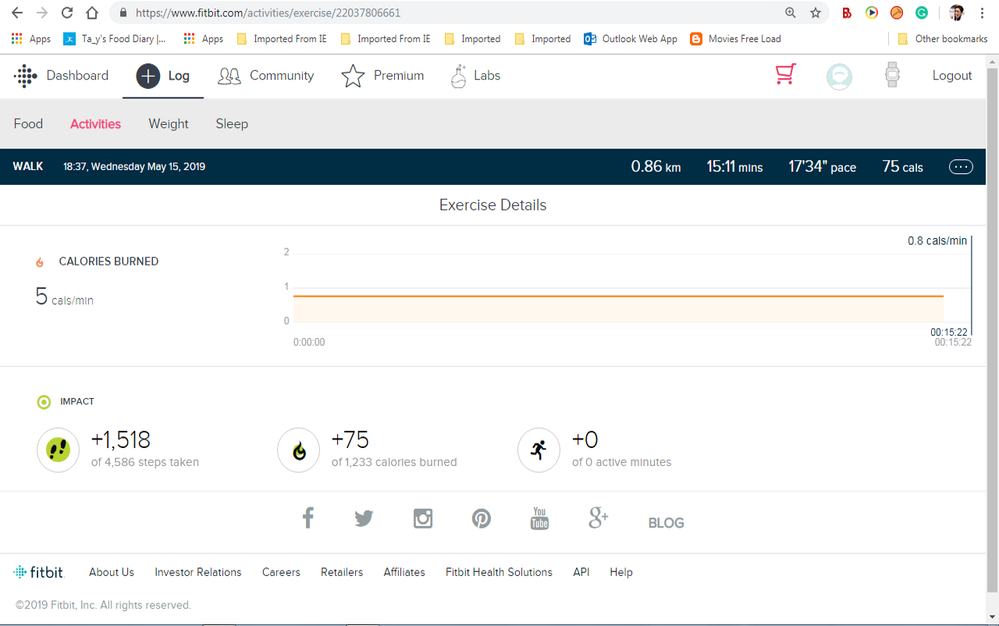Click the first Apps bookmark shortcut

click(31, 39)
